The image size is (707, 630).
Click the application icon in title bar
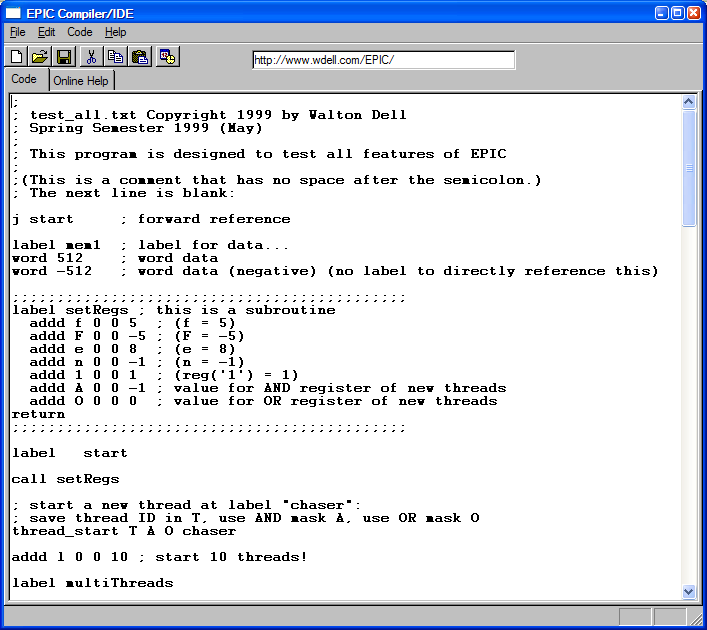tap(13, 13)
